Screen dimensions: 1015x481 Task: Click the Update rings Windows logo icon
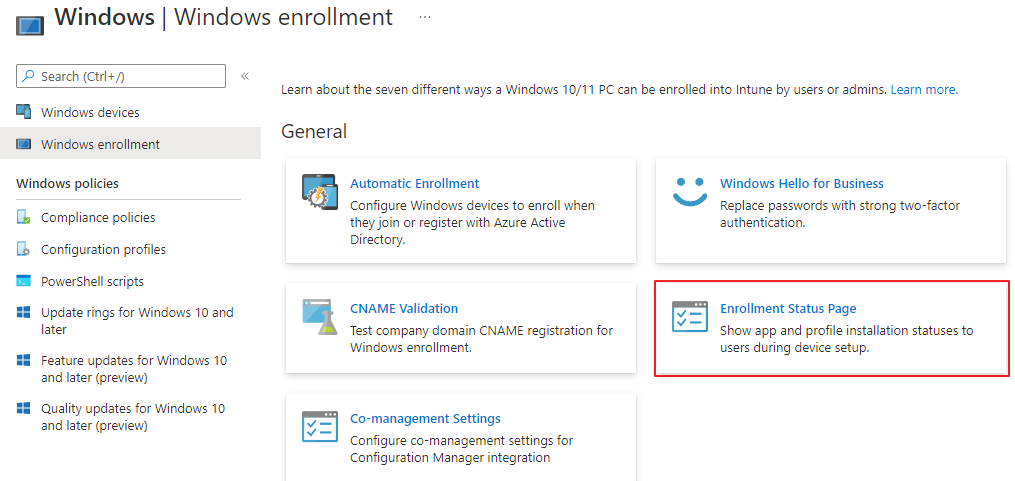23,313
